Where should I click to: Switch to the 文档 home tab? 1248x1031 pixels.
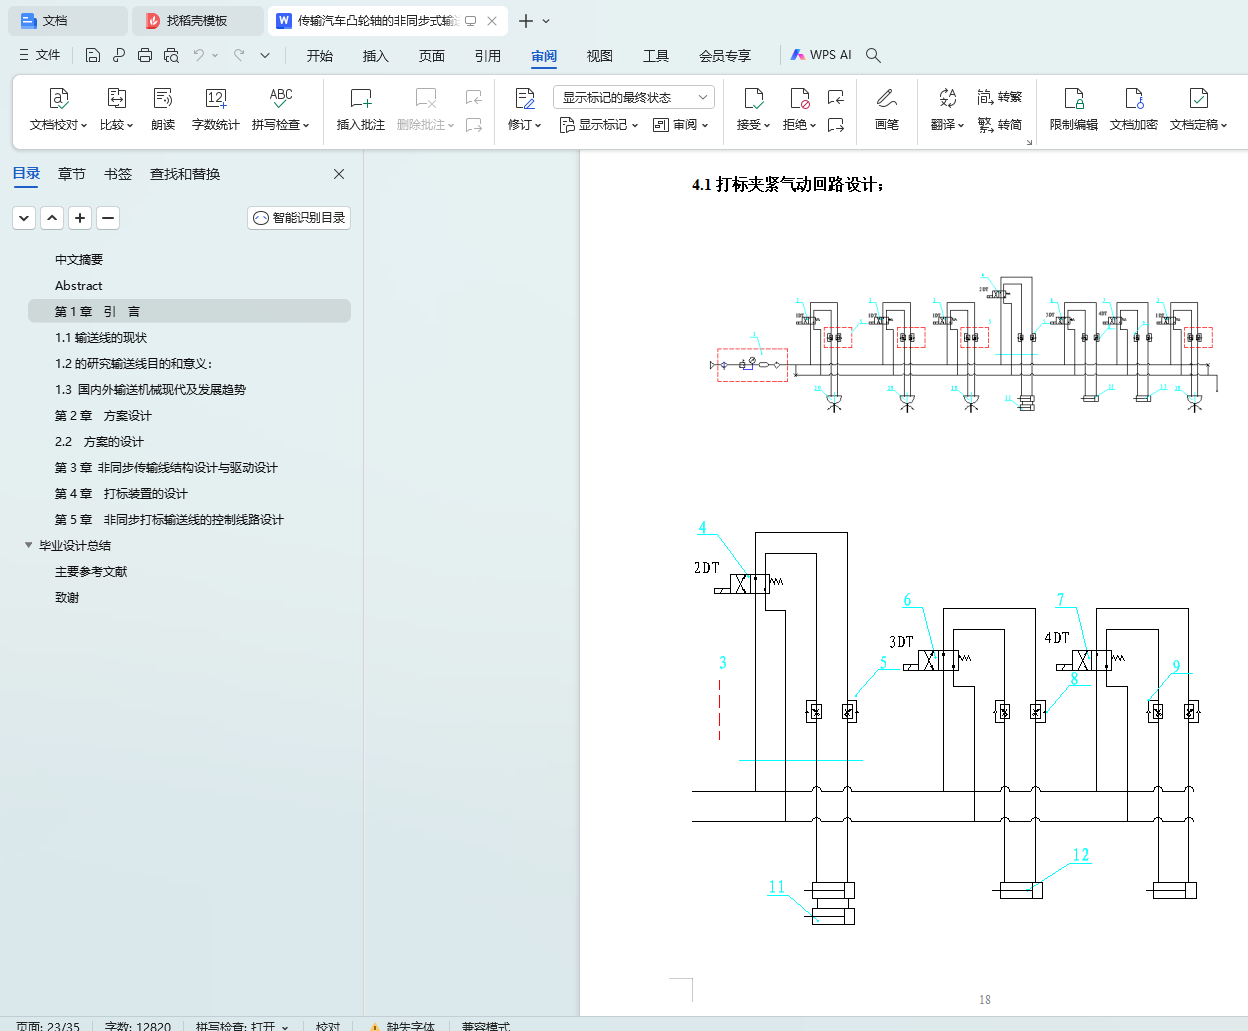[68, 21]
